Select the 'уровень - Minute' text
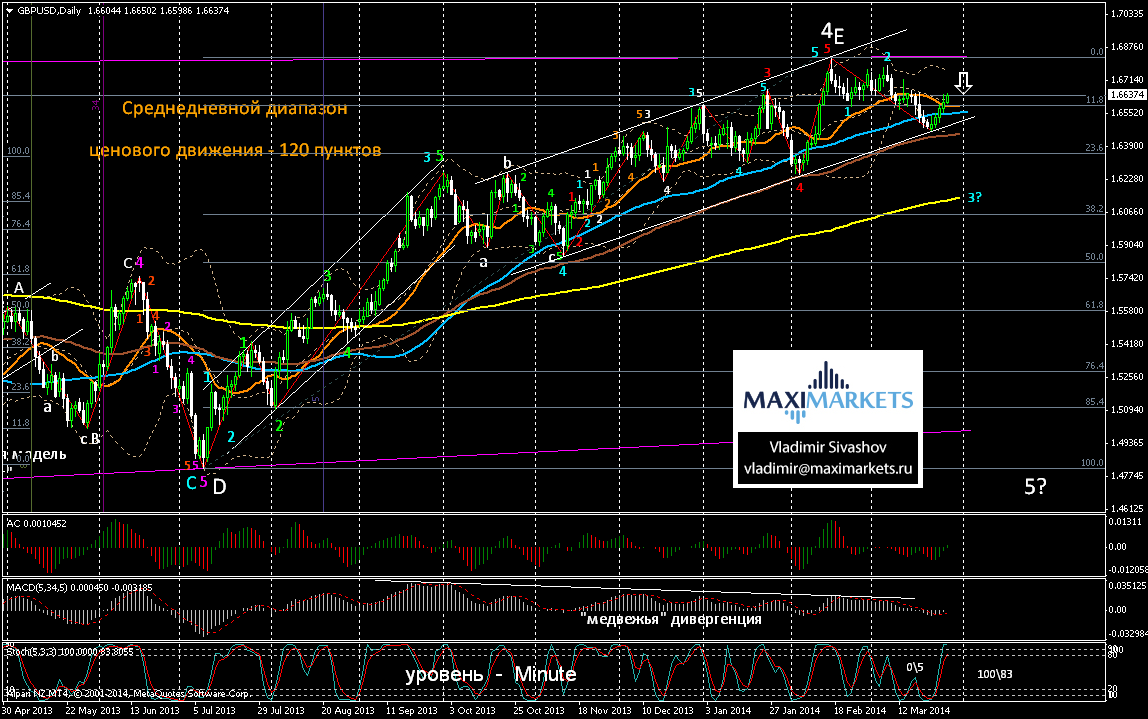 tap(491, 674)
